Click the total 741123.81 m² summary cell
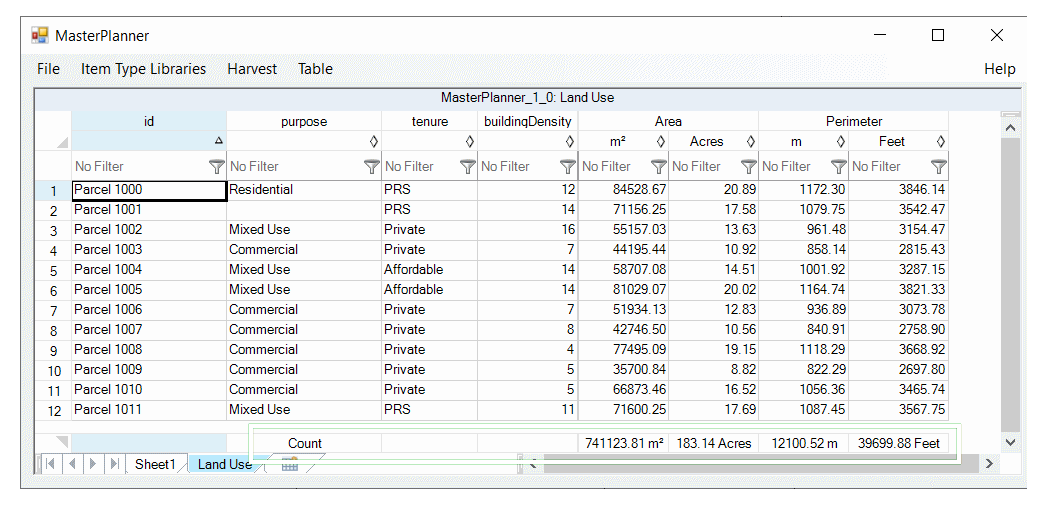 coord(624,443)
